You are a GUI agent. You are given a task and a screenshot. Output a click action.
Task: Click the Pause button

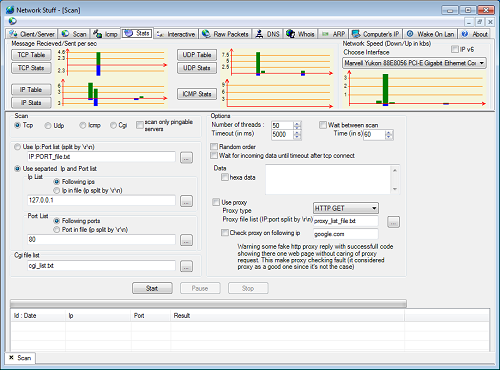tap(200, 288)
